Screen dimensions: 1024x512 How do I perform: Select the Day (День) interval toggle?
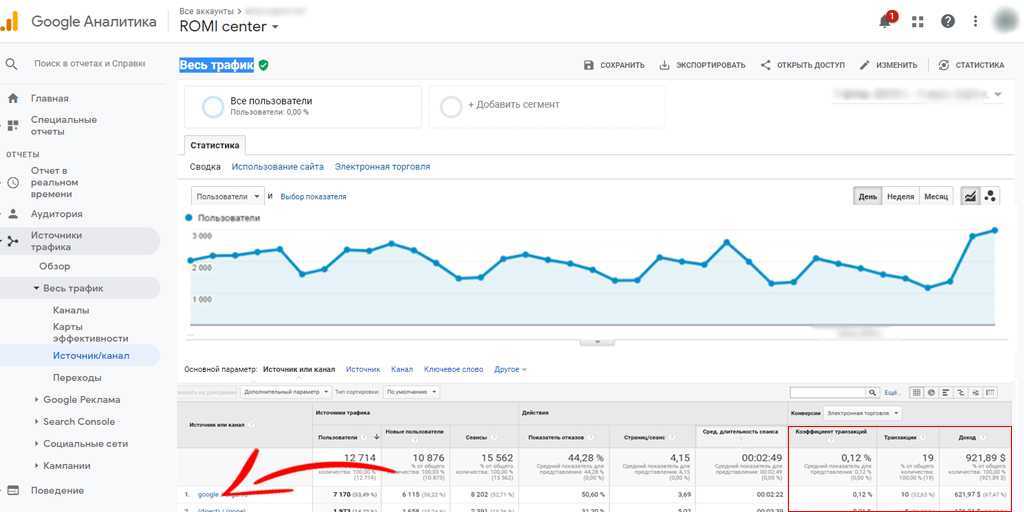point(868,196)
